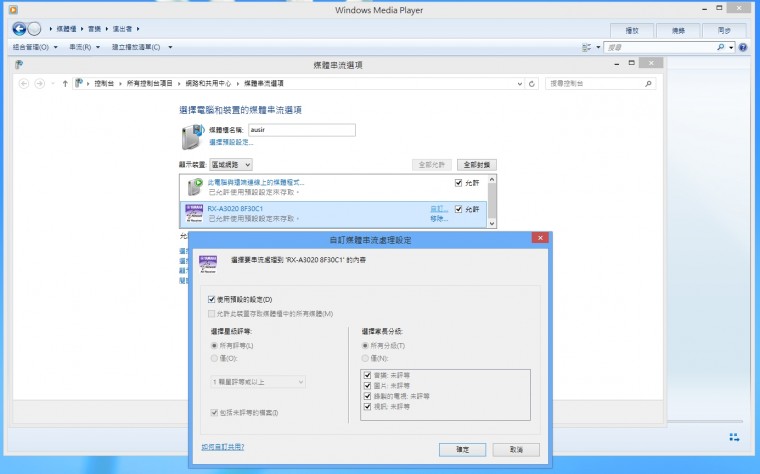The image size is (760, 474).
Task: Click the device list scrollbar up arrow
Action: tap(492, 179)
